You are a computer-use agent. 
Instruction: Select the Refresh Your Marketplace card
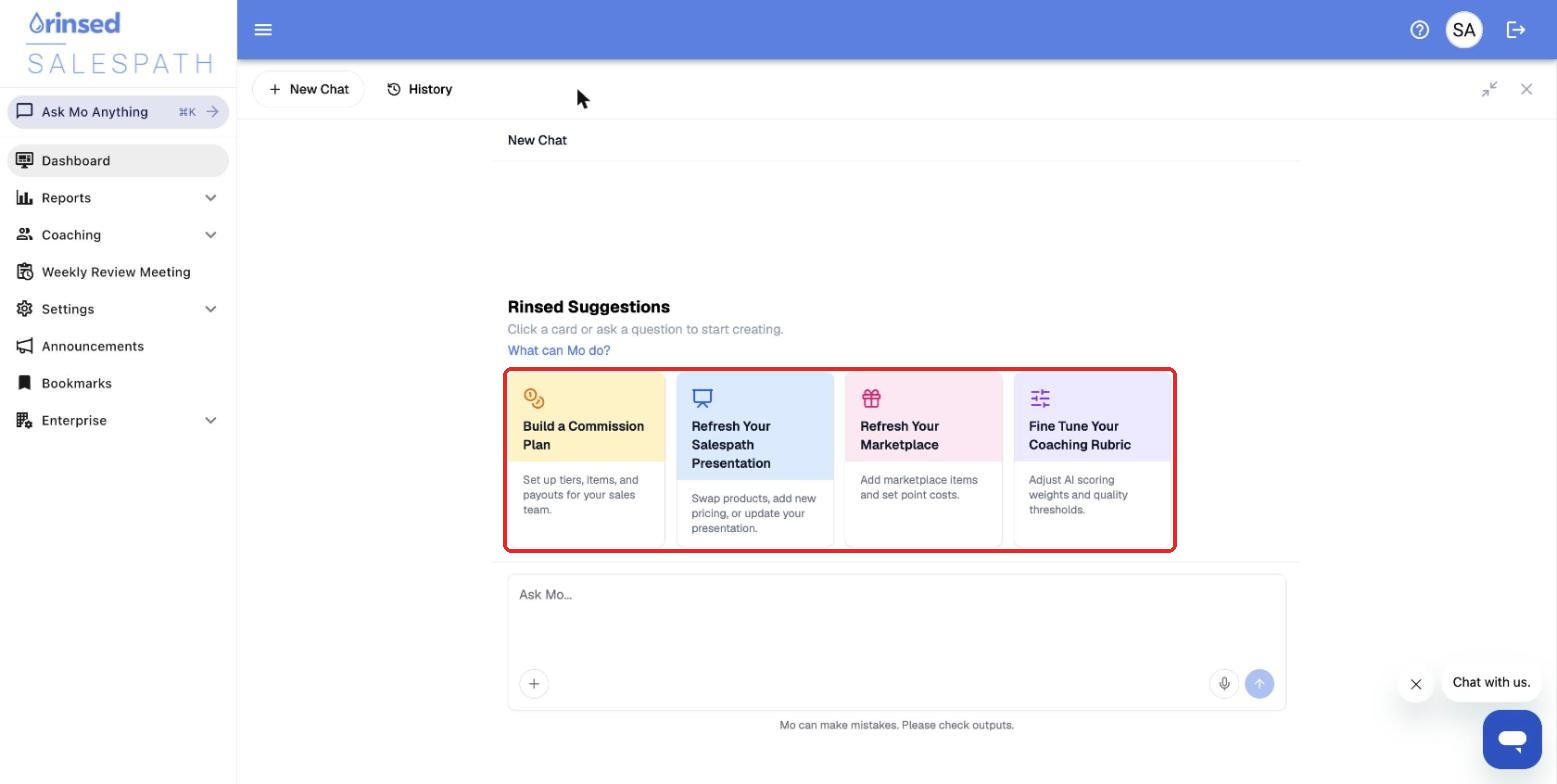[924, 460]
